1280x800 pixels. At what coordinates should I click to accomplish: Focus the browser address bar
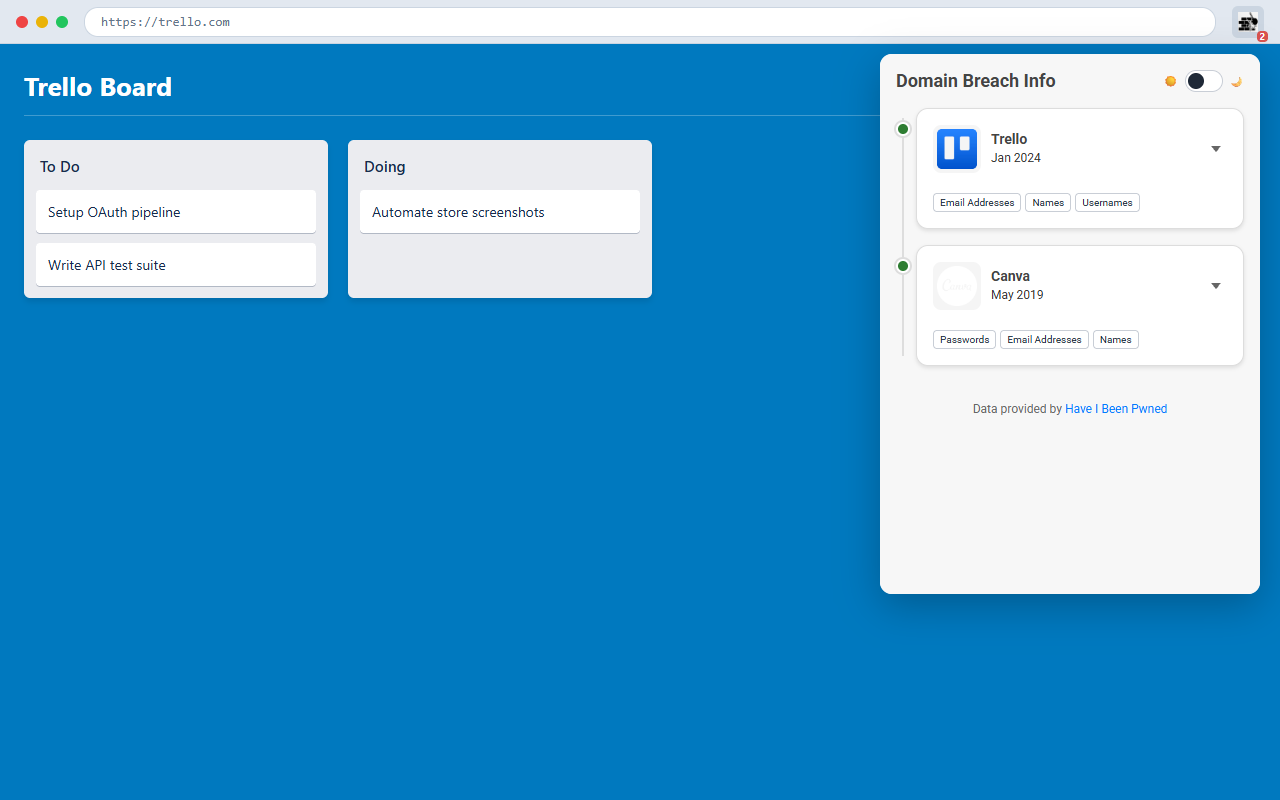coord(650,22)
